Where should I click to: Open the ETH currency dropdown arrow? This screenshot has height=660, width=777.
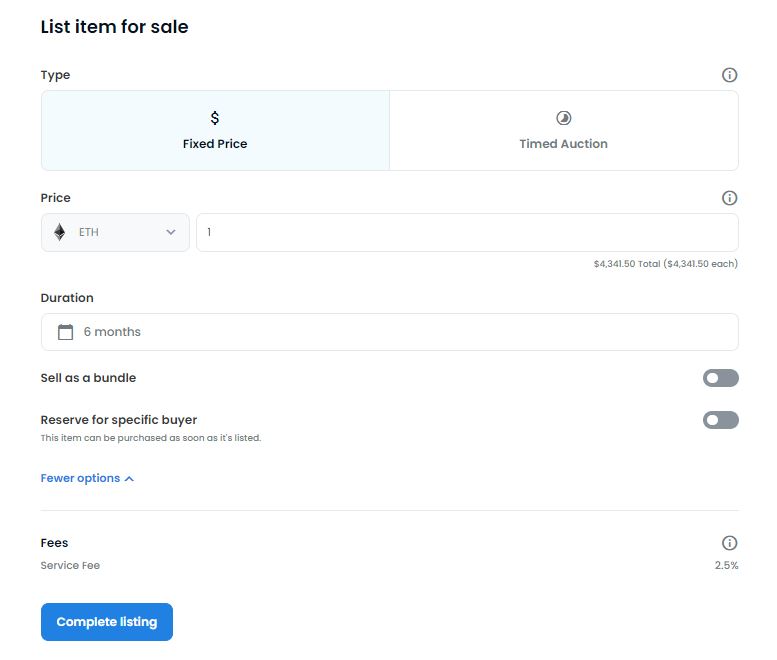pos(171,232)
